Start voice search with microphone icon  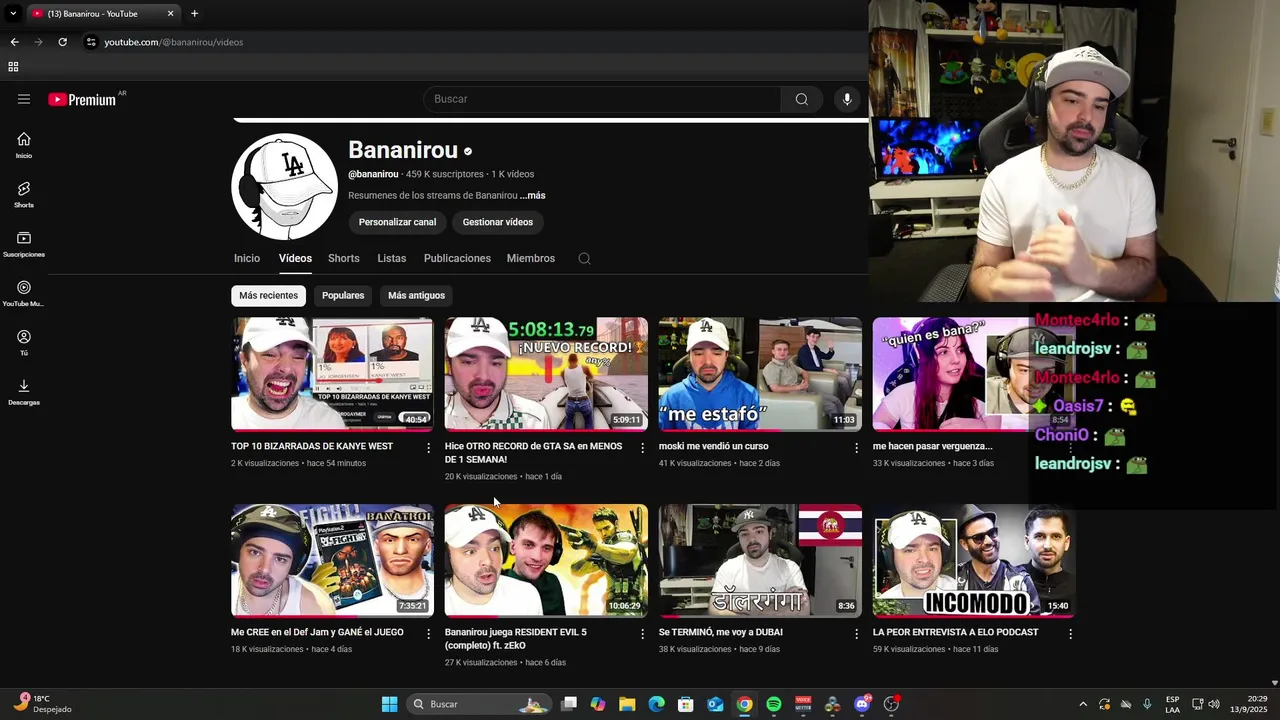tap(847, 99)
